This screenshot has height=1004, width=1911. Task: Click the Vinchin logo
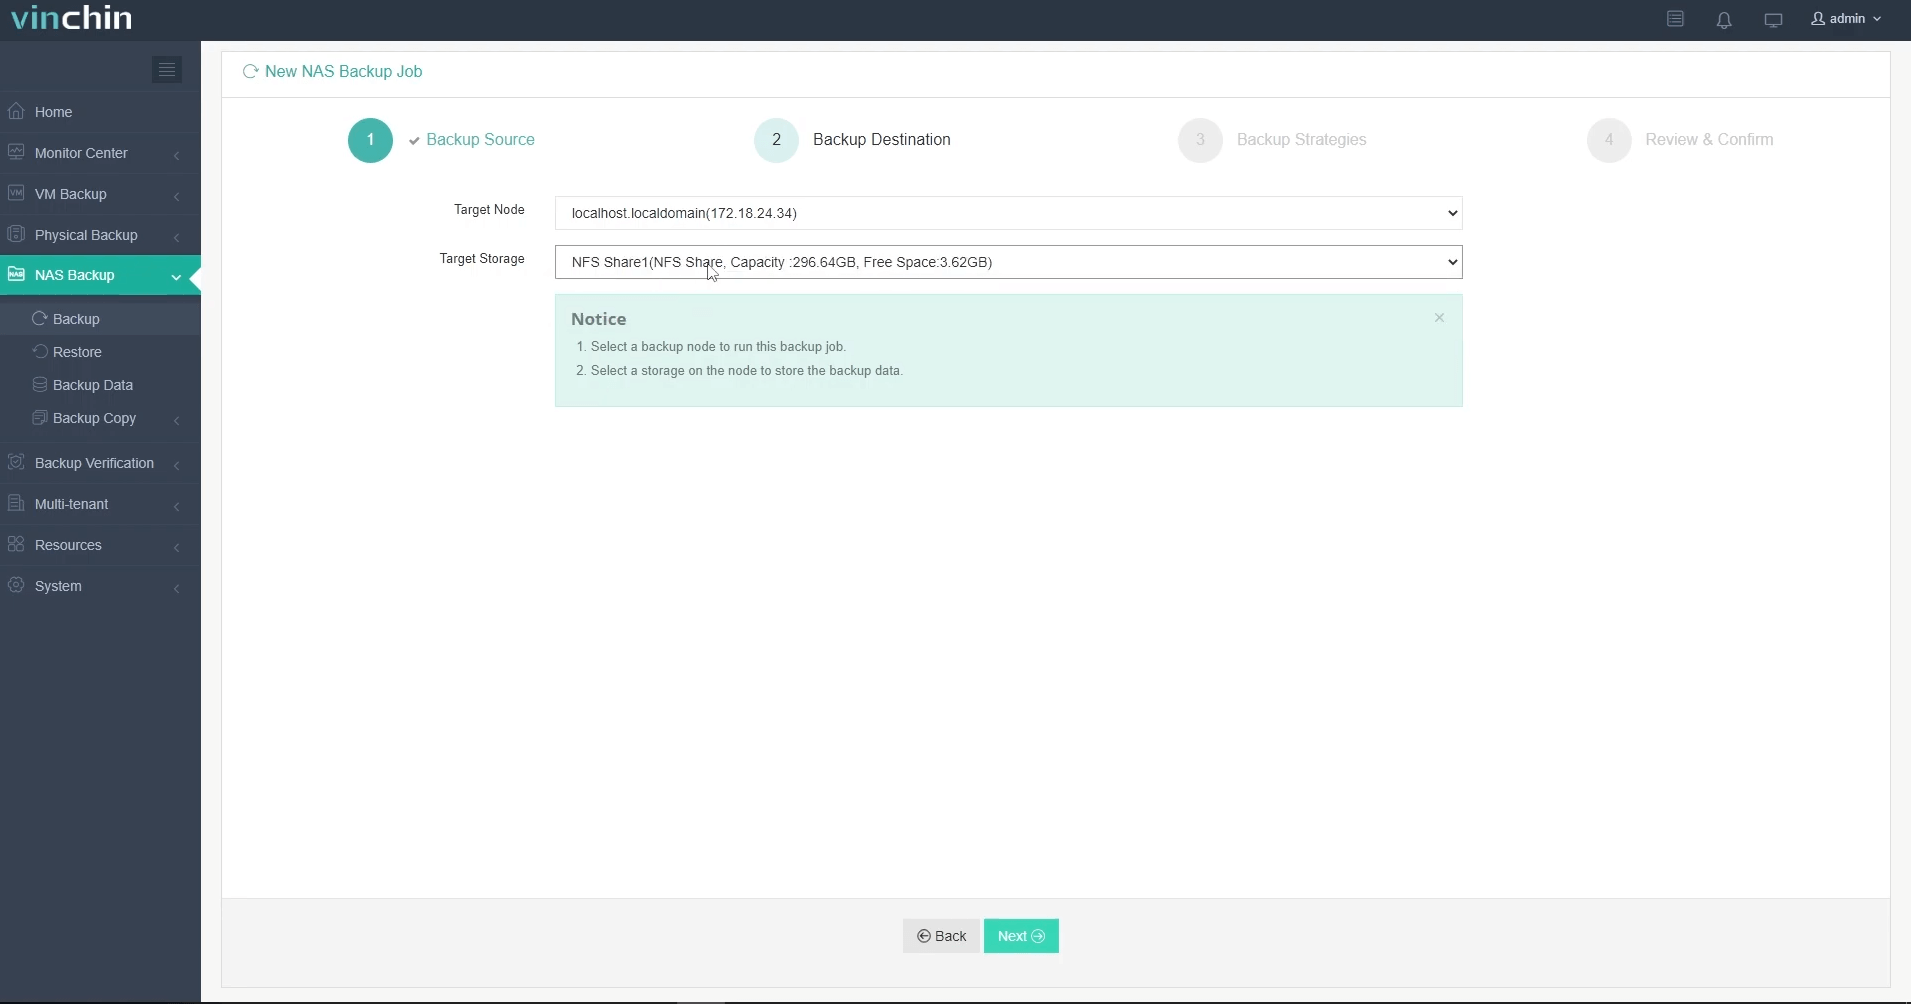point(71,18)
